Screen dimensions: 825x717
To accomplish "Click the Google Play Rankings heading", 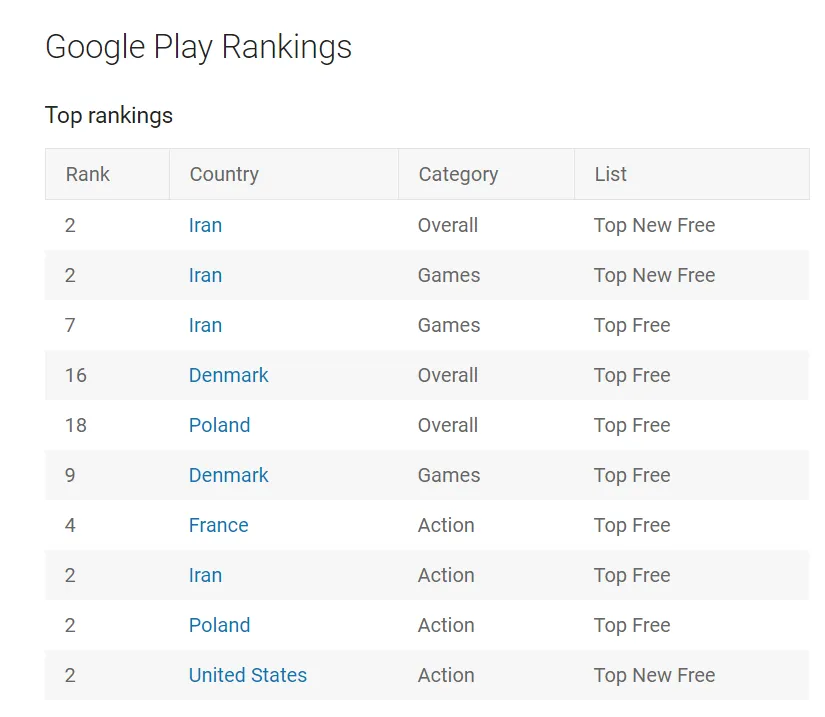I will (198, 47).
